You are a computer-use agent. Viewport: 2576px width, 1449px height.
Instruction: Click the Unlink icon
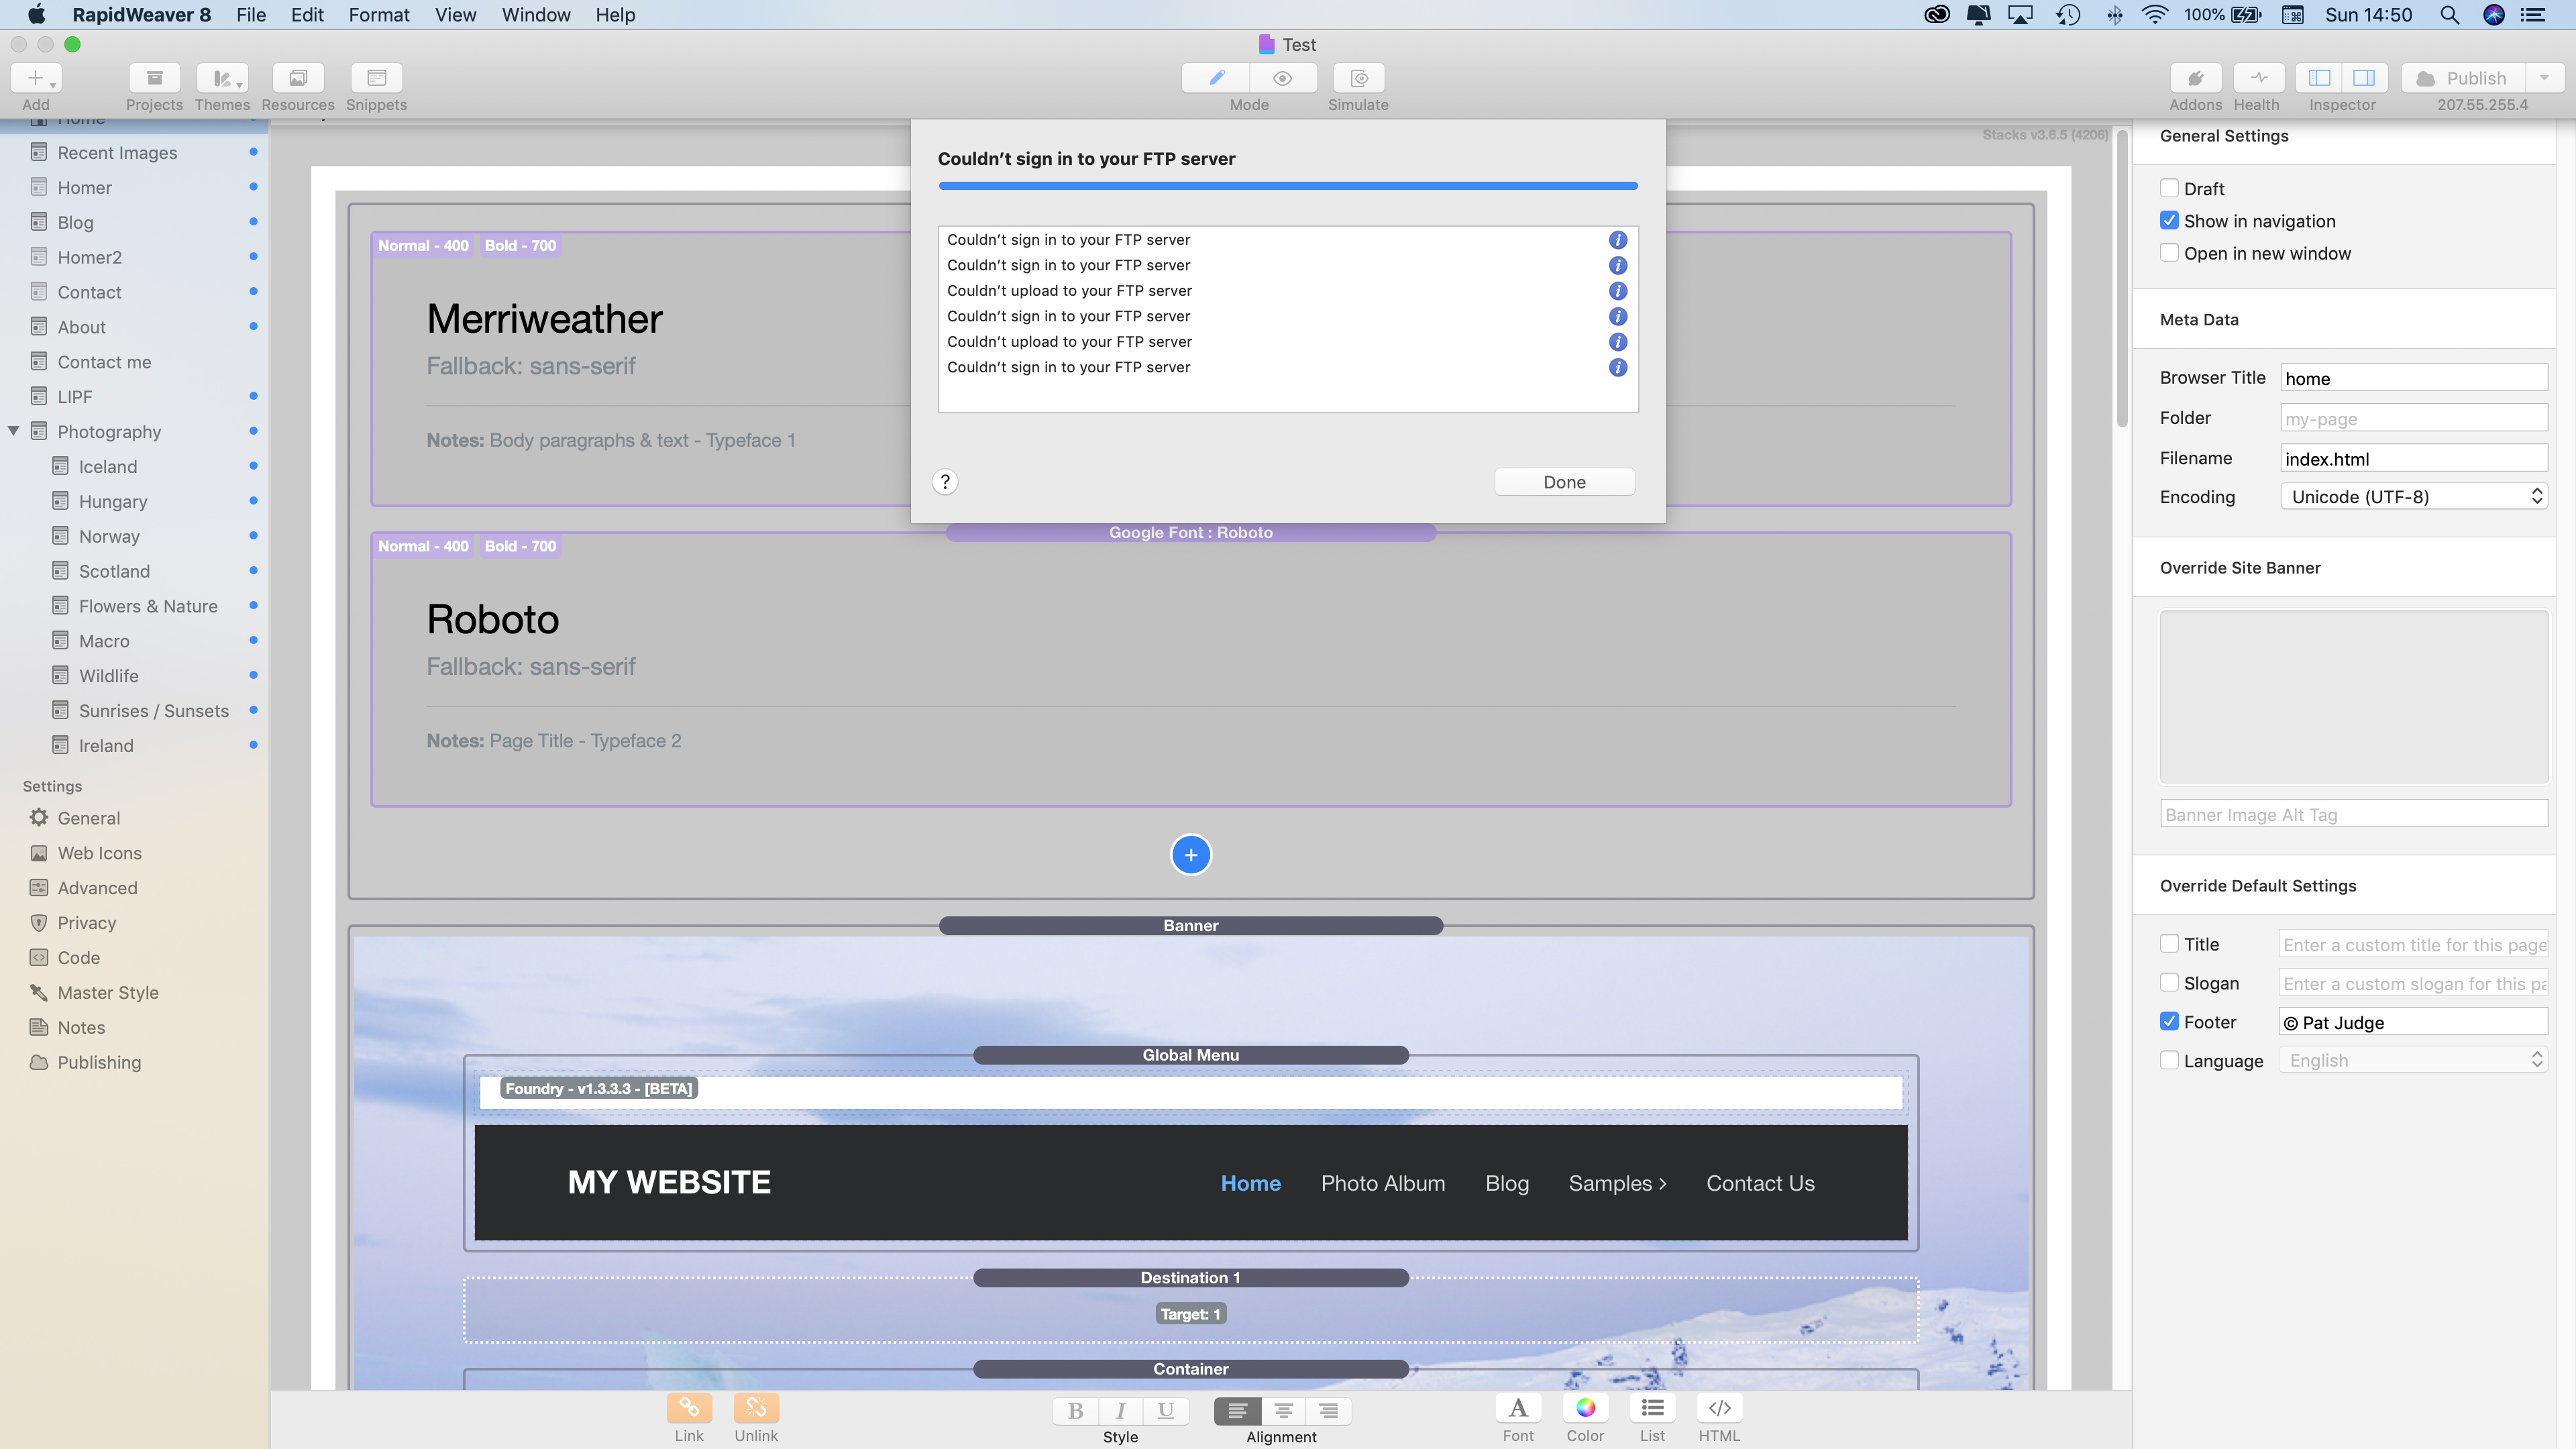756,1408
